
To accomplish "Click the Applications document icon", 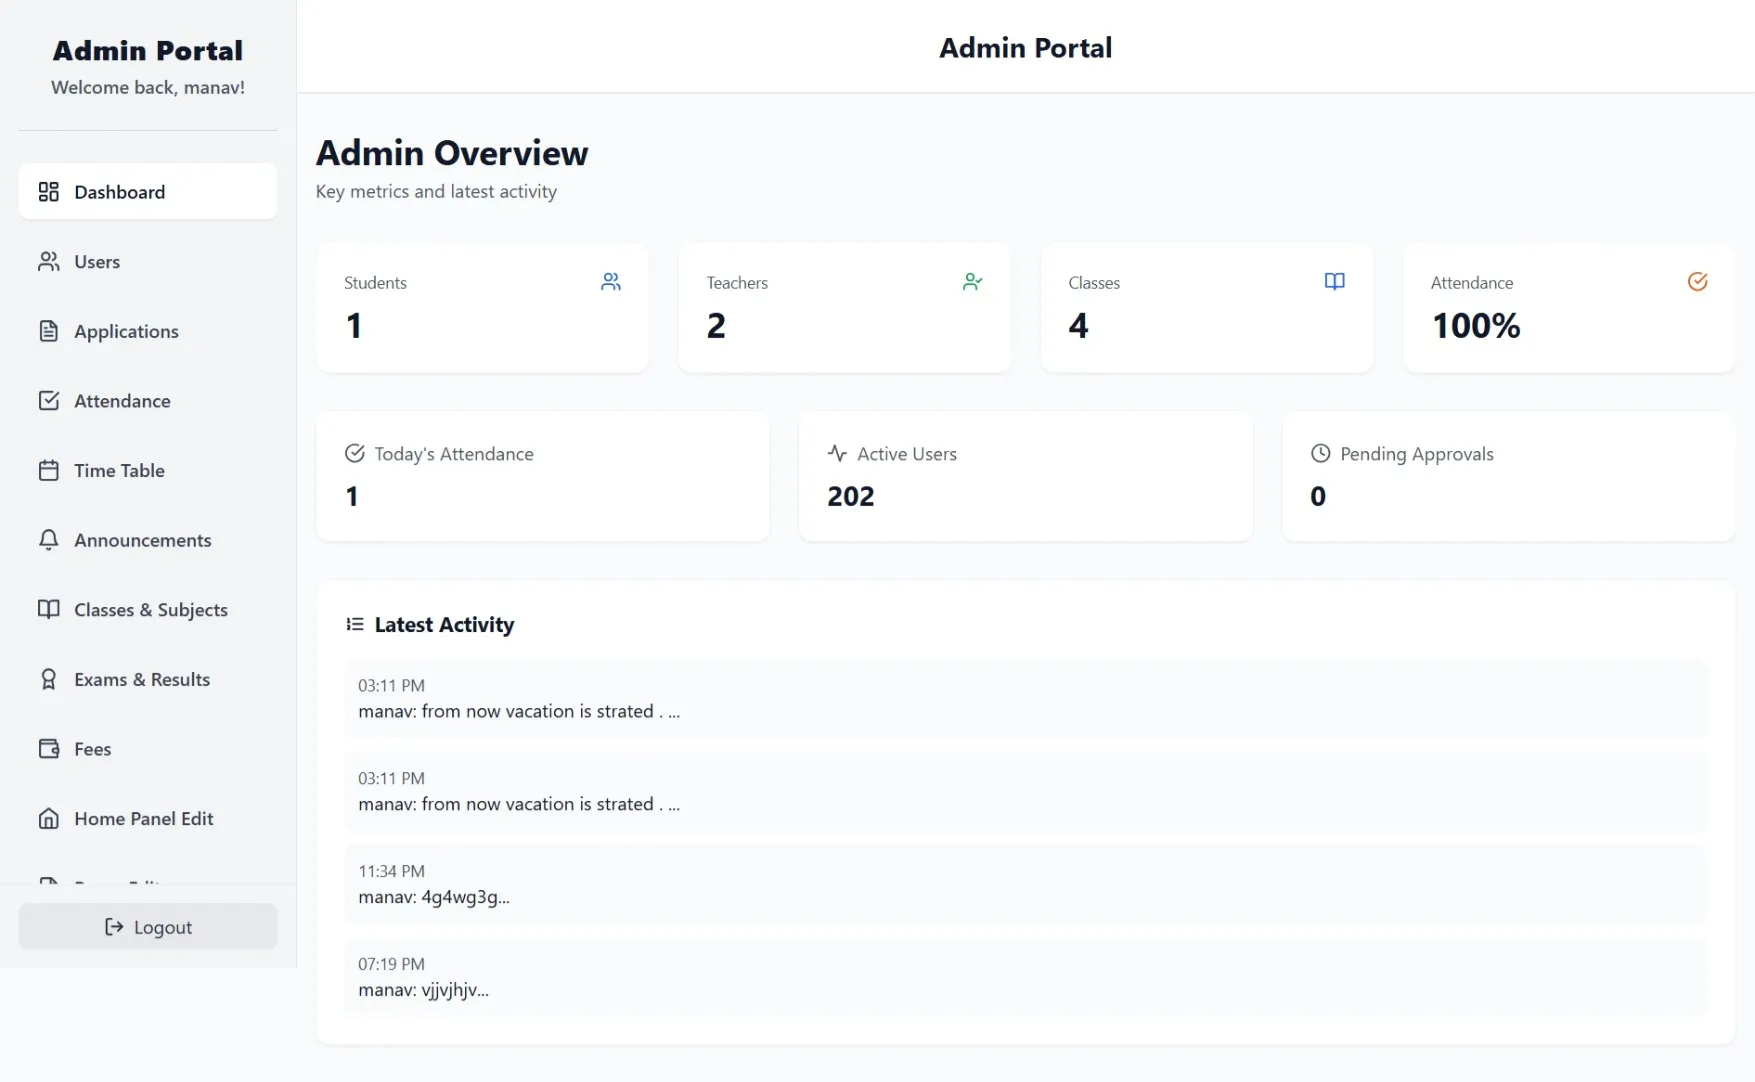I will (49, 331).
